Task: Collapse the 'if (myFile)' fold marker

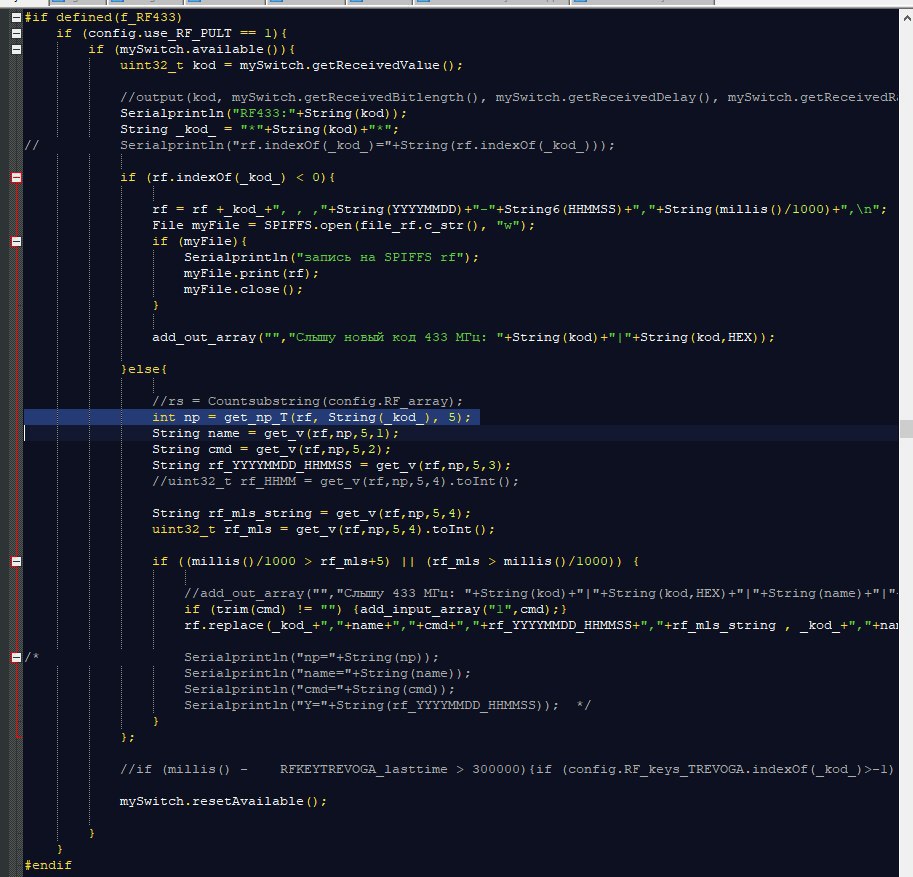Action: coord(16,242)
